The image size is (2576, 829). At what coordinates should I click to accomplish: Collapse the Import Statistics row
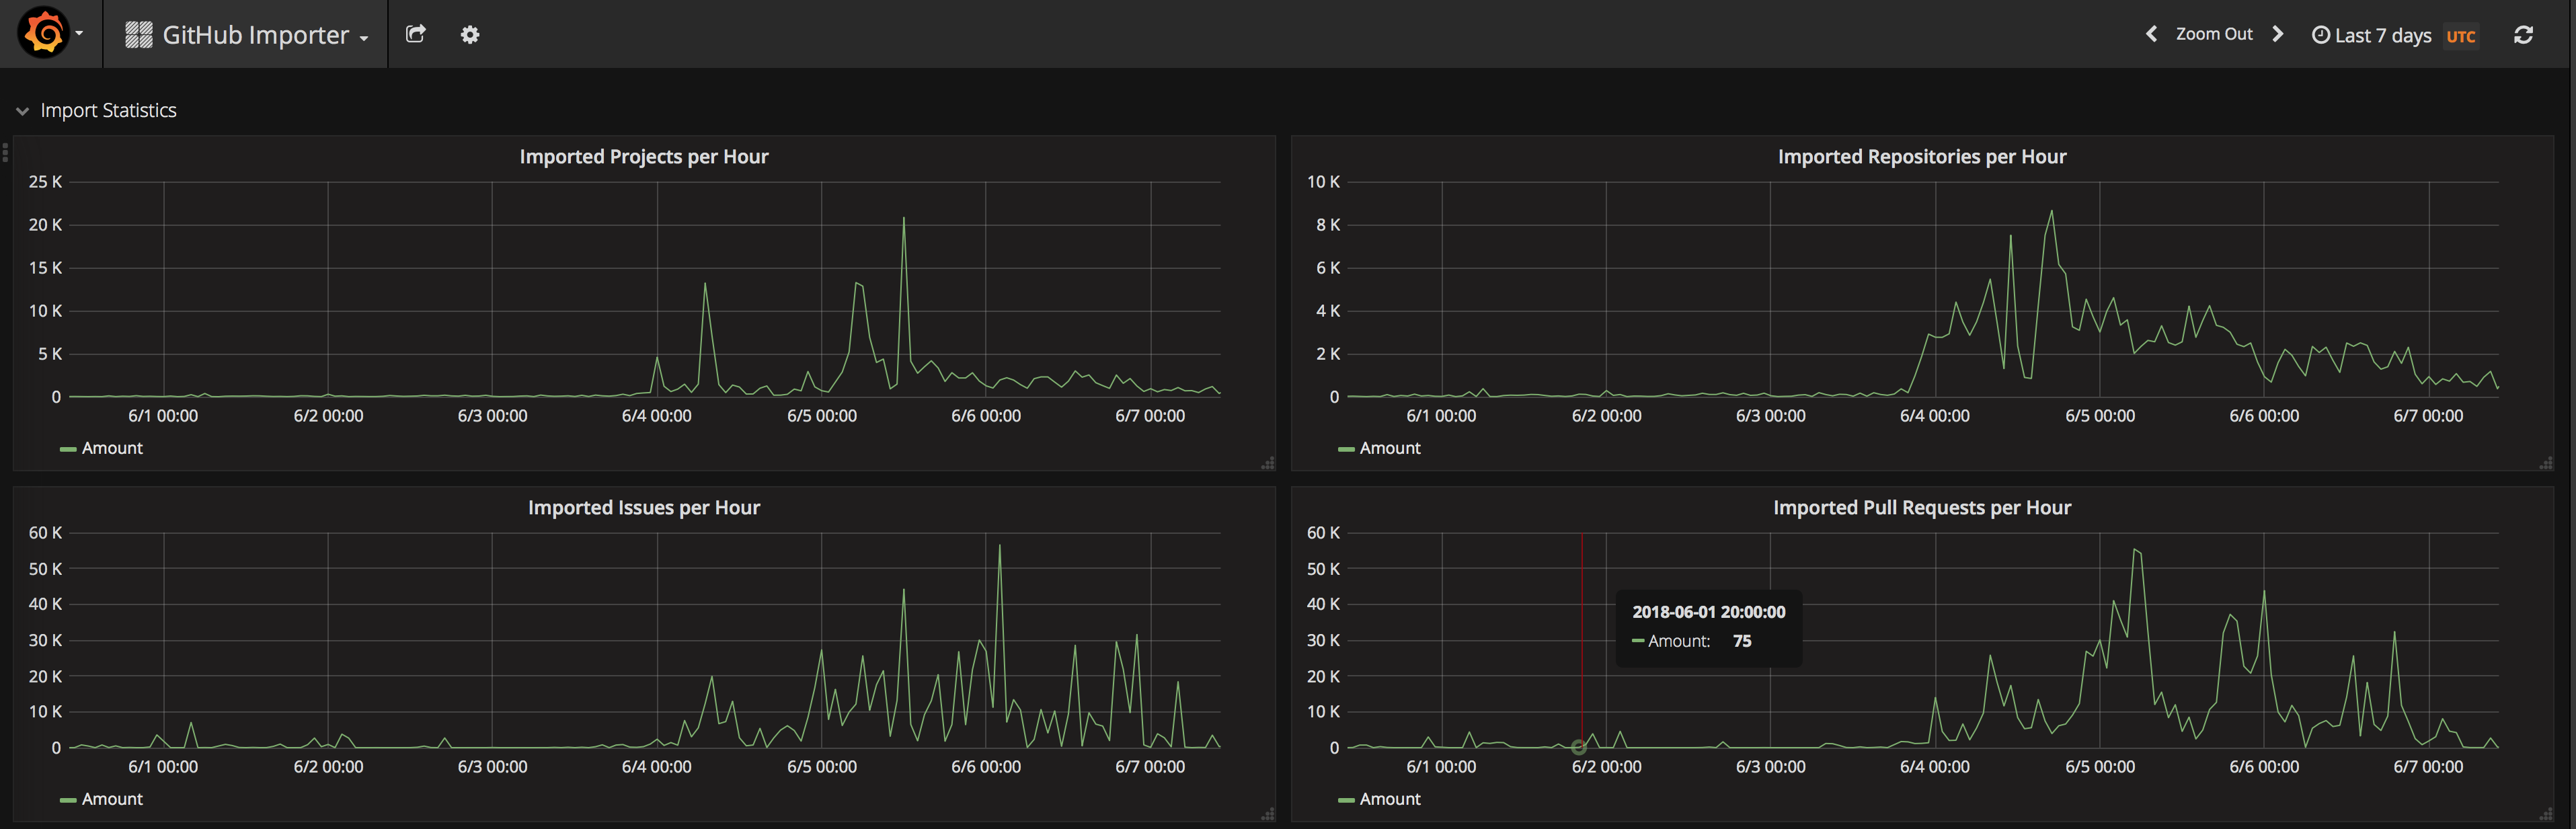pos(23,111)
